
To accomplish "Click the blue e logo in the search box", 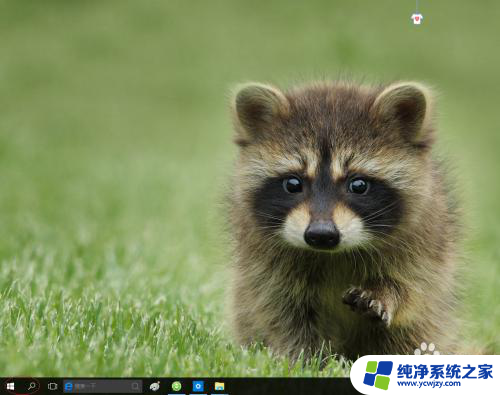I will tap(69, 386).
